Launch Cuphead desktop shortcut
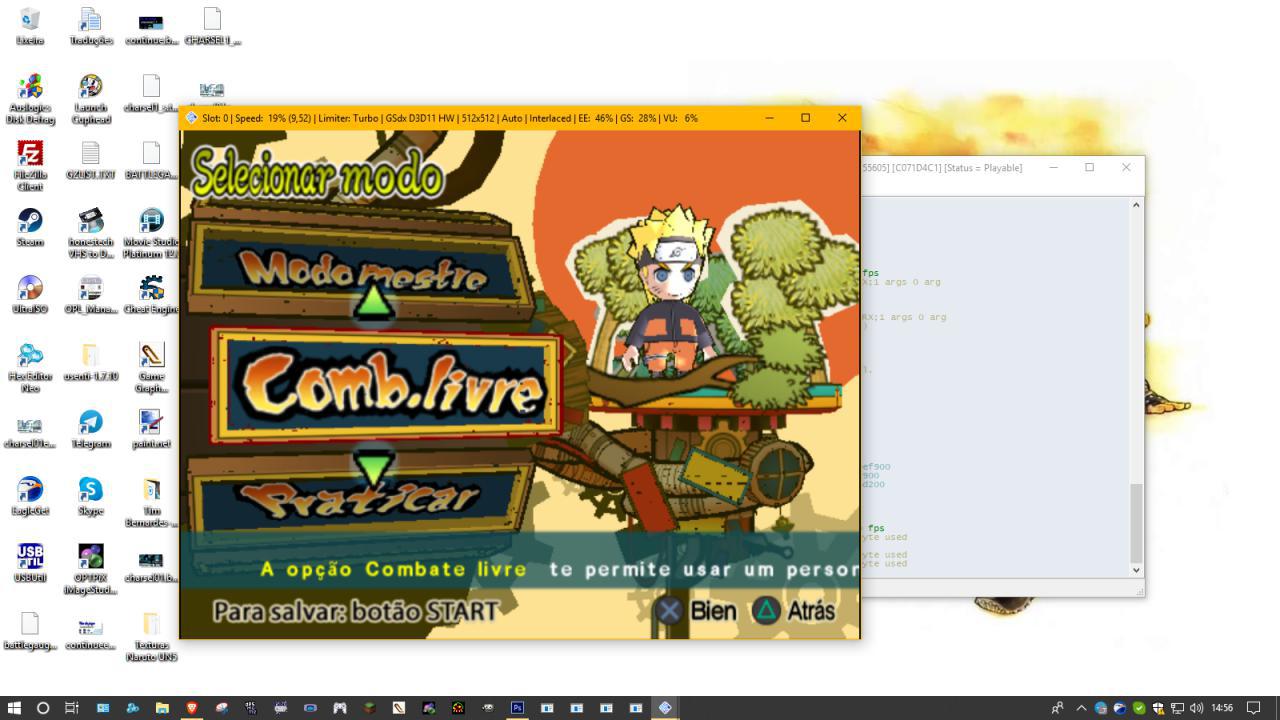The height and width of the screenshot is (720, 1280). click(91, 99)
